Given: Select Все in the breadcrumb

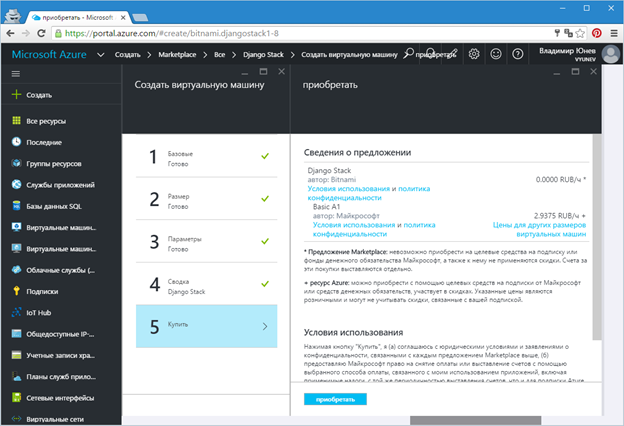Looking at the screenshot, I should tap(219, 55).
